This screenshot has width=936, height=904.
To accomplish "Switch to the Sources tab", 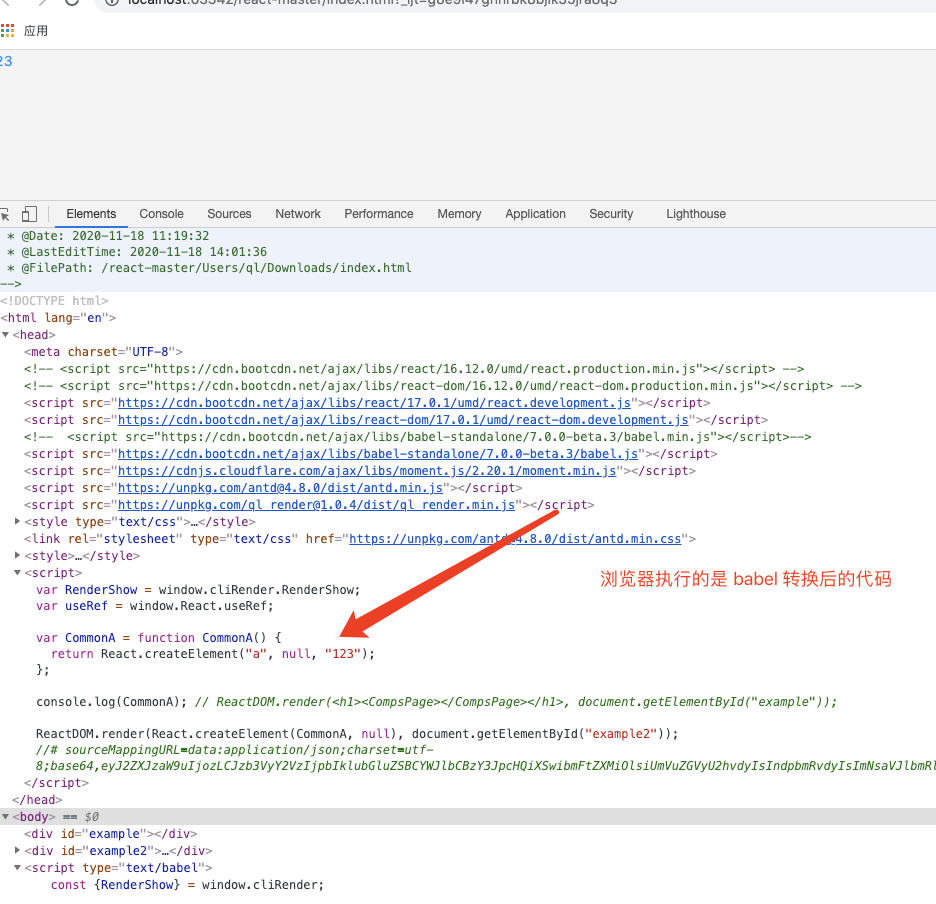I will [x=229, y=214].
